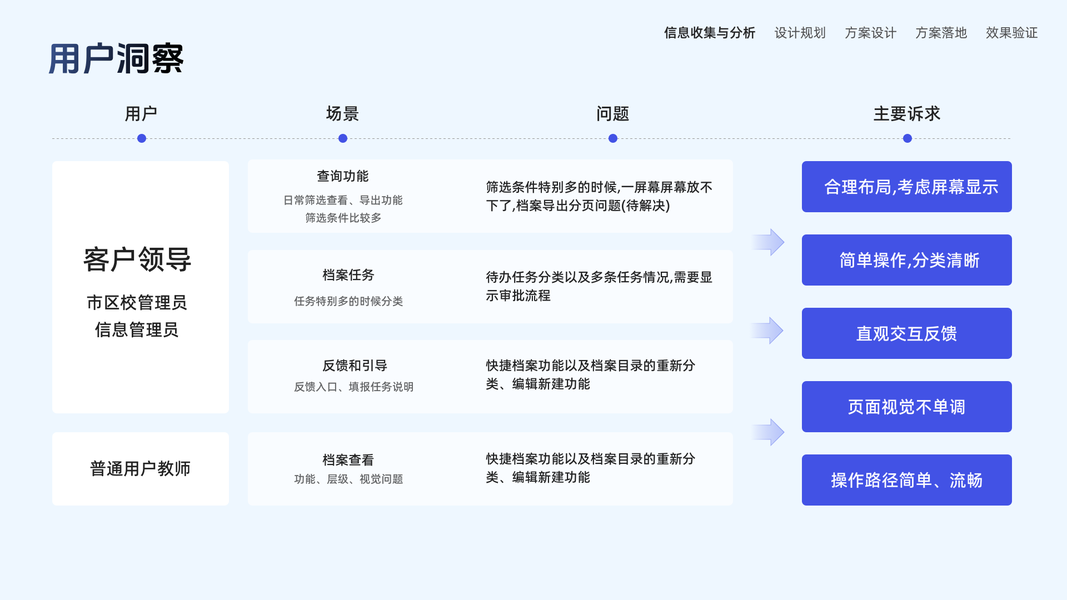The height and width of the screenshot is (600, 1067).
Task: Click the 客户领导 heading
Action: [x=137, y=259]
